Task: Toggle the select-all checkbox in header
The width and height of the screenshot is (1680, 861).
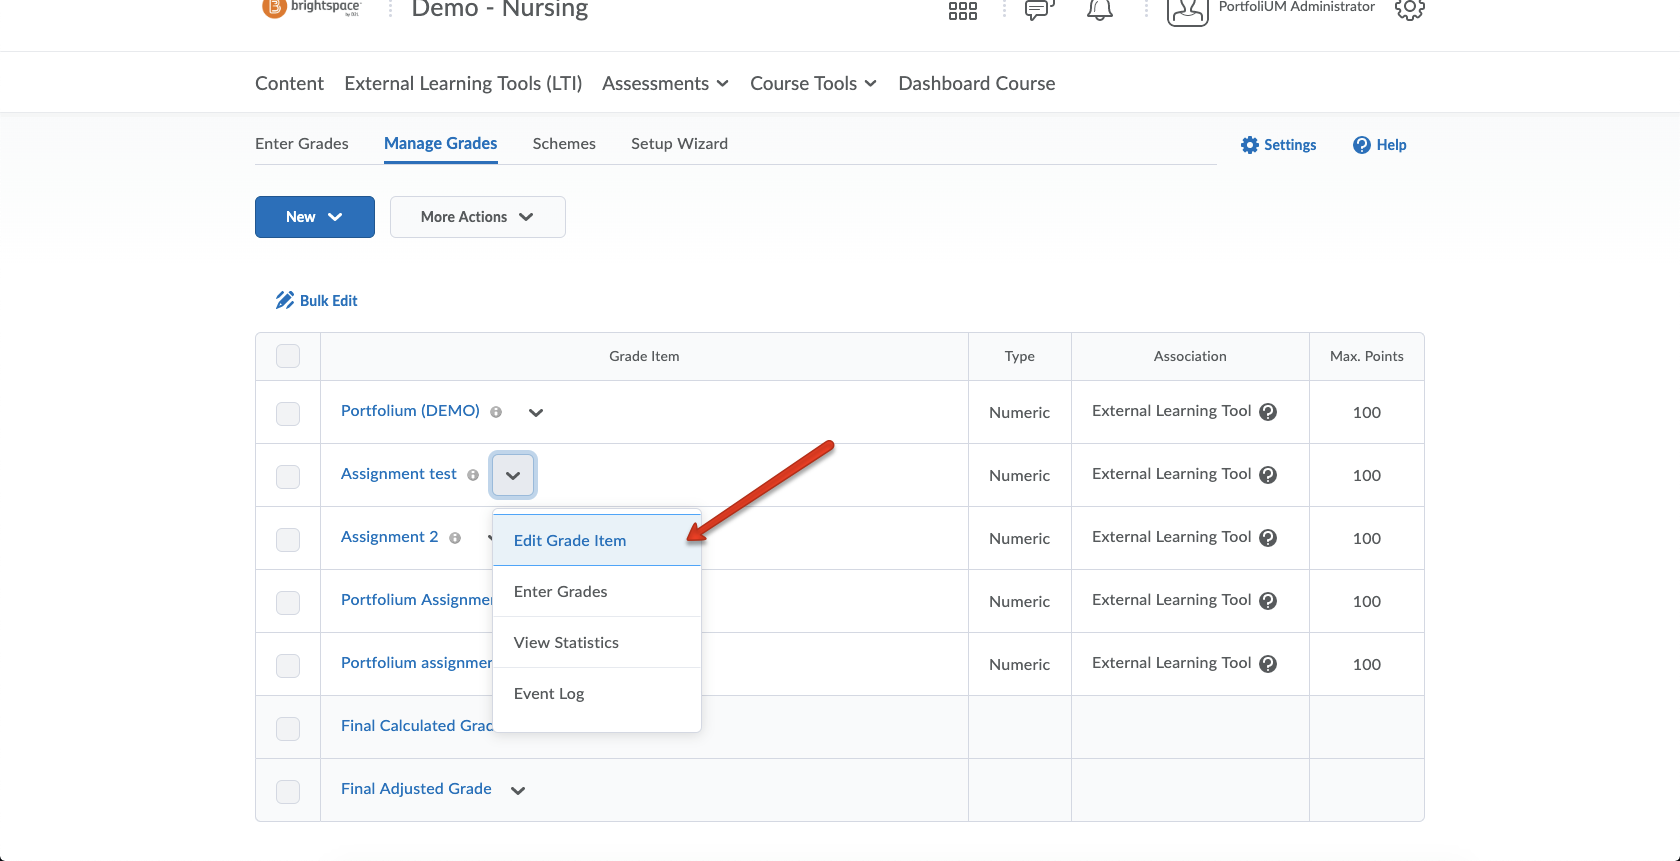Action: click(288, 356)
